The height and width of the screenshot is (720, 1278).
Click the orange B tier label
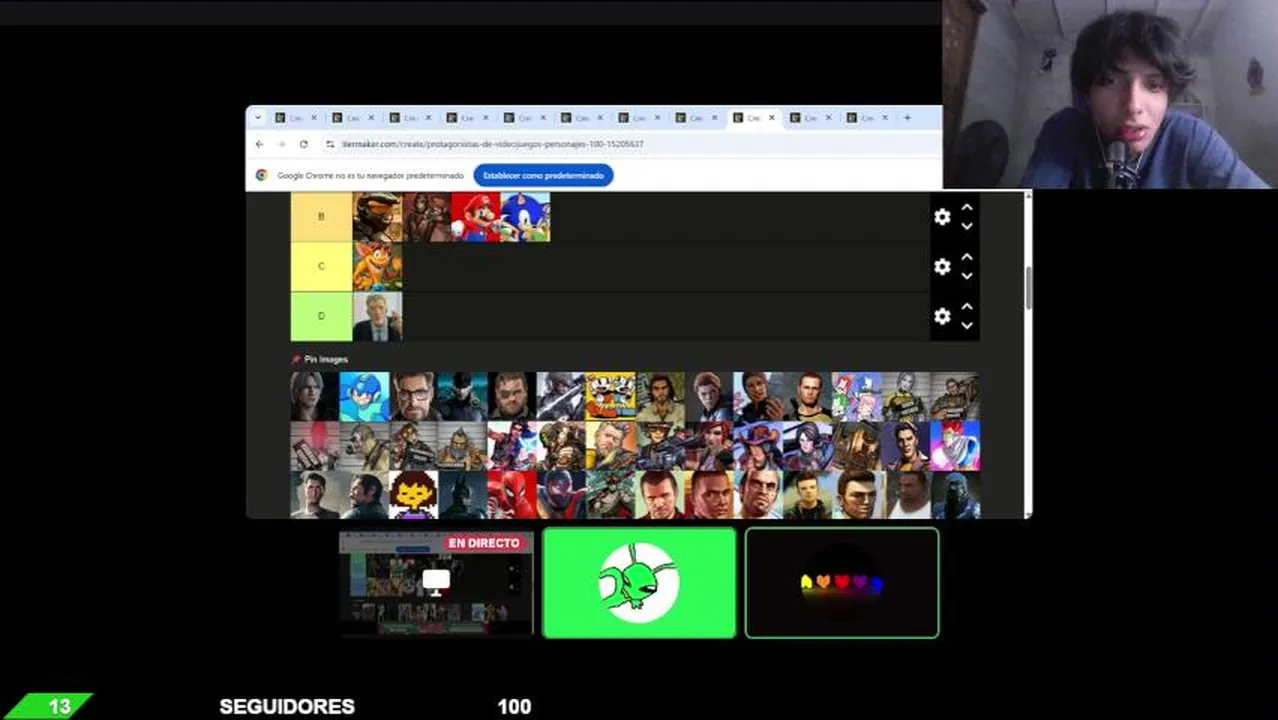[321, 217]
